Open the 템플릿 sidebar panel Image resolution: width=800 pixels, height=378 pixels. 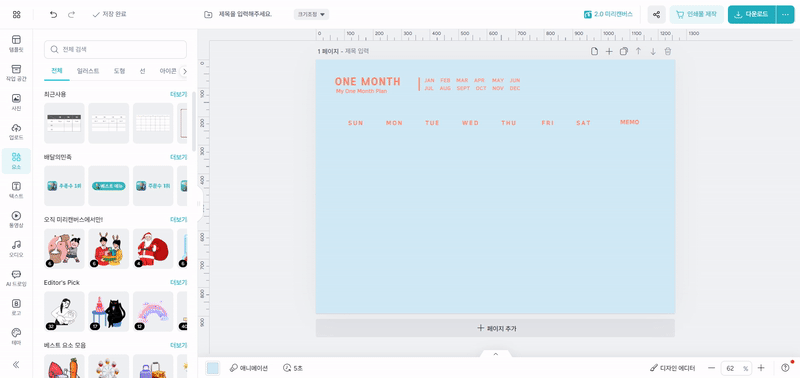click(x=16, y=44)
